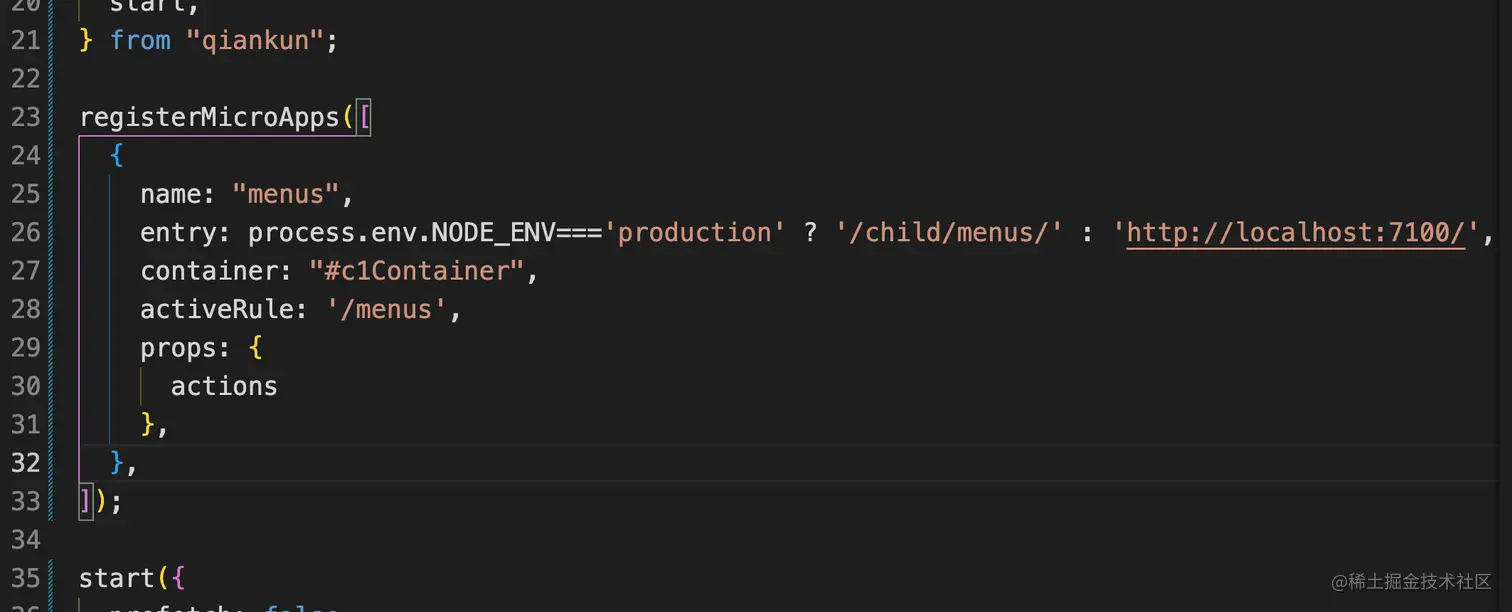This screenshot has height=612, width=1512.
Task: Click the 稀土掘金技术社区 watermark text
Action: pyautogui.click(x=1420, y=582)
